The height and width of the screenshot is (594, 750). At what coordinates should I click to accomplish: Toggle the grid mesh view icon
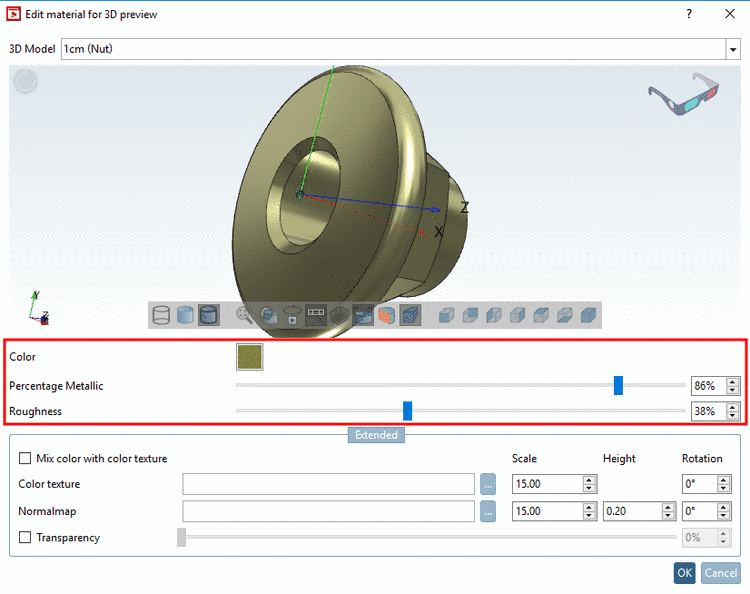click(339, 315)
